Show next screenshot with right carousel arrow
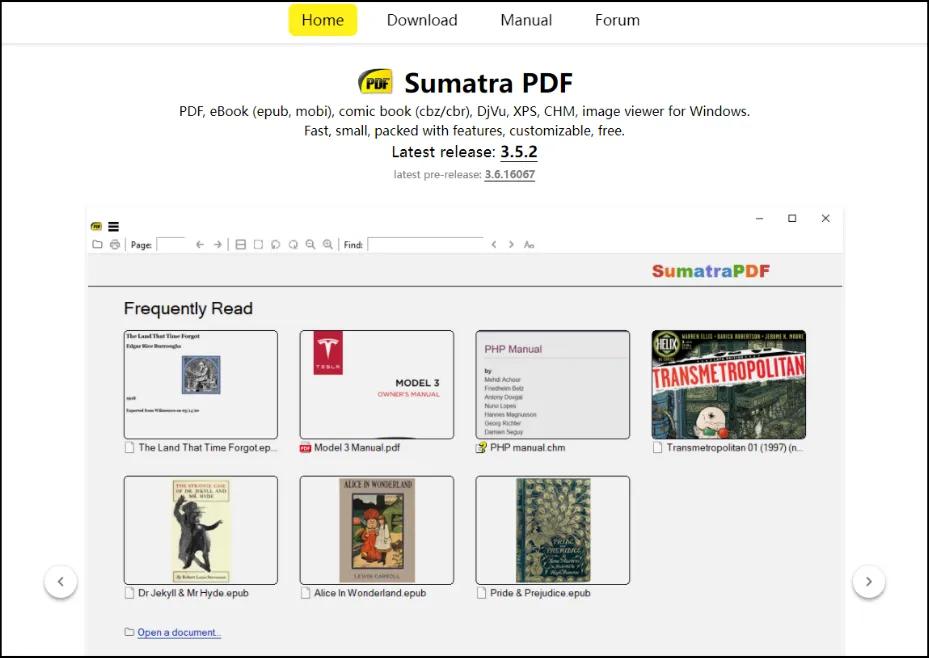This screenshot has height=658, width=929. pyautogui.click(x=868, y=581)
